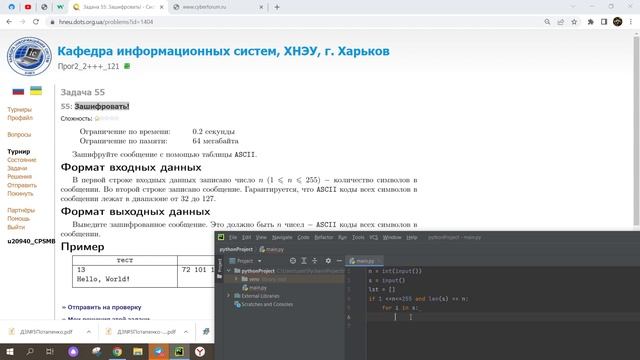Open PyCharm File menu
This screenshot has width=640, height=360.
click(x=233, y=237)
